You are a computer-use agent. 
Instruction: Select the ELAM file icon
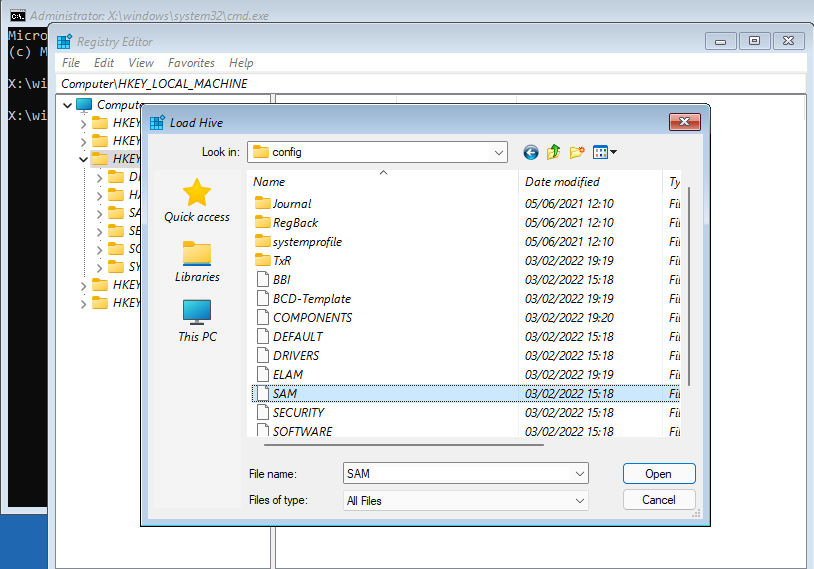[x=263, y=374]
